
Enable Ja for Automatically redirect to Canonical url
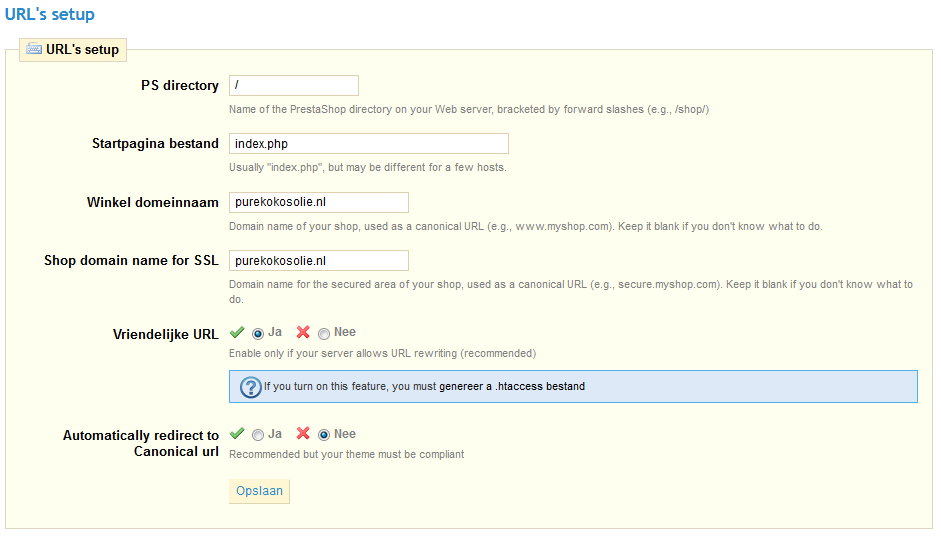click(258, 435)
